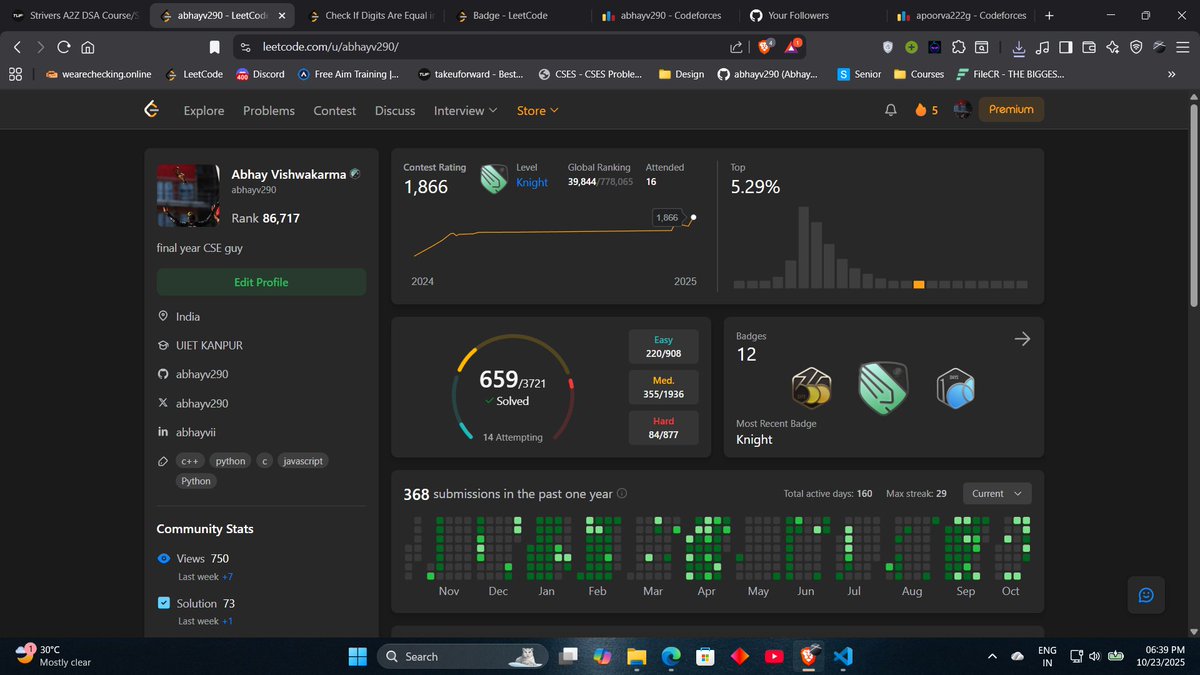This screenshot has height=675, width=1200.
Task: Click the address bar URL field
Action: [x=480, y=46]
